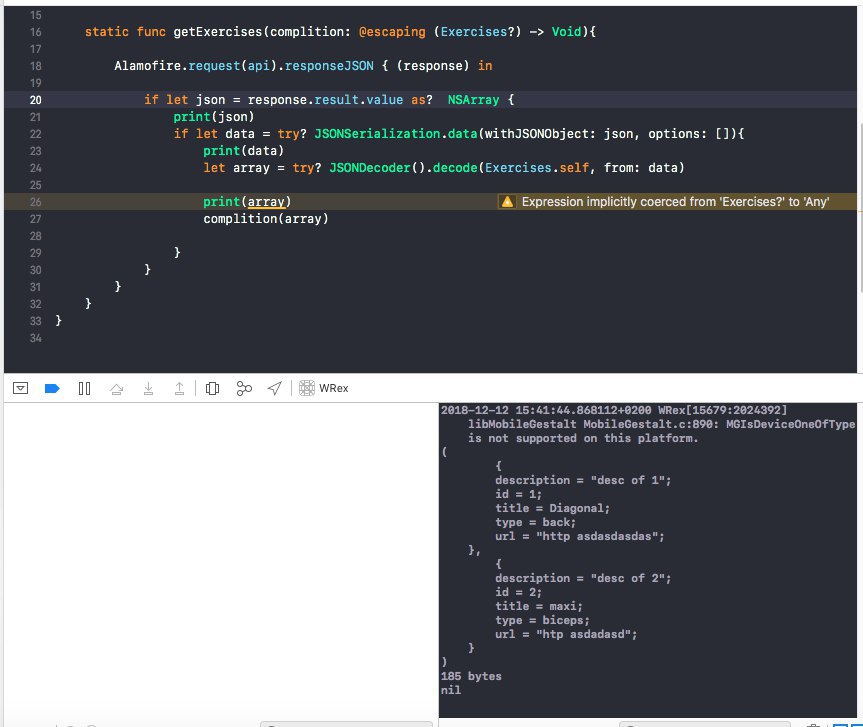Screen dimensions: 863x727
Task: Click the @escaping keyword on line 16
Action: (392, 32)
